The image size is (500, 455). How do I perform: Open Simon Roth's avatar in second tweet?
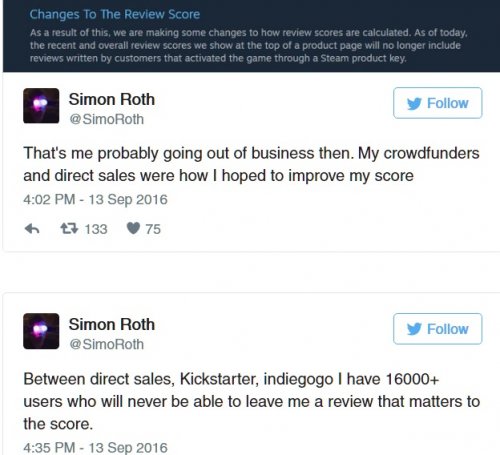coord(41,331)
